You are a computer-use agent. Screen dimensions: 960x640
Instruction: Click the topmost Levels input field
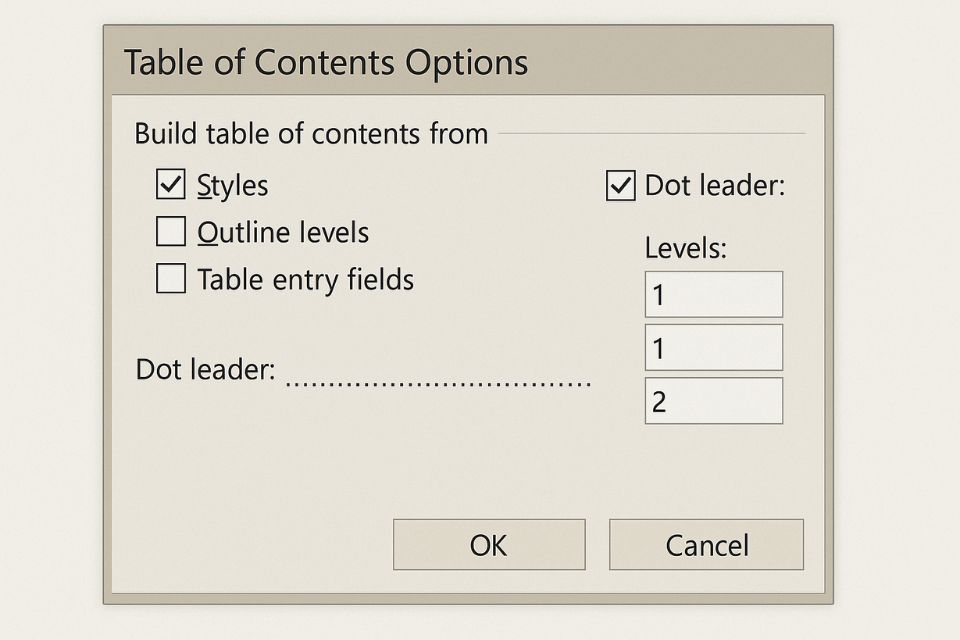(713, 294)
